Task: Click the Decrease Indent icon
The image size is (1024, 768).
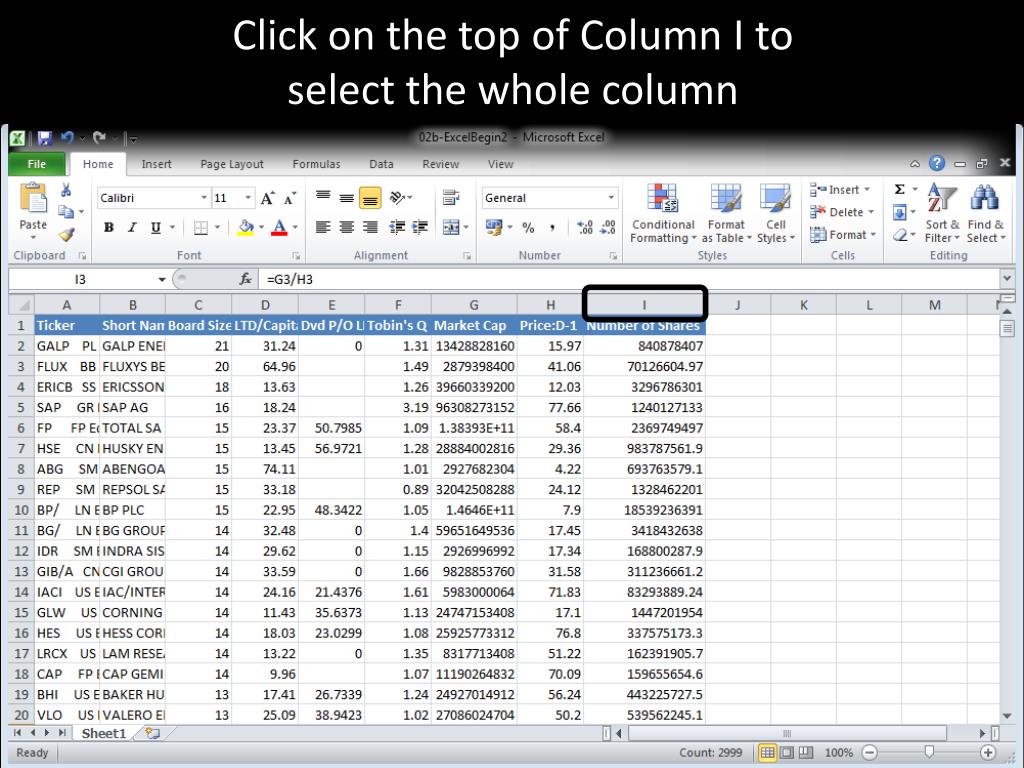Action: tap(397, 227)
